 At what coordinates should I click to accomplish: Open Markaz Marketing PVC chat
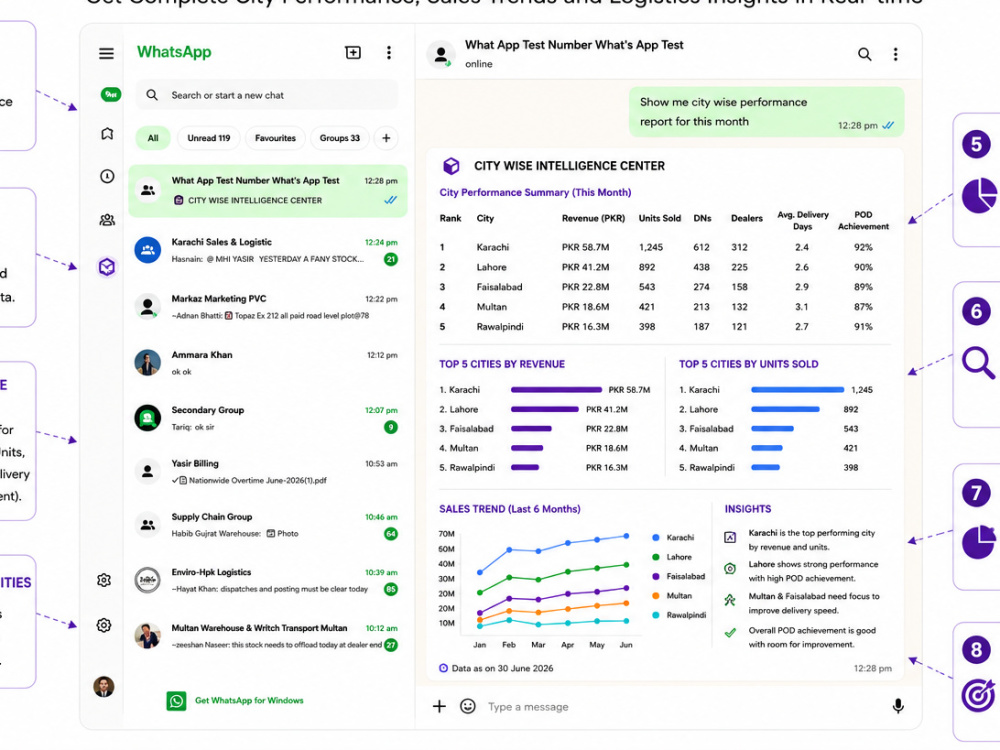pyautogui.click(x=268, y=307)
